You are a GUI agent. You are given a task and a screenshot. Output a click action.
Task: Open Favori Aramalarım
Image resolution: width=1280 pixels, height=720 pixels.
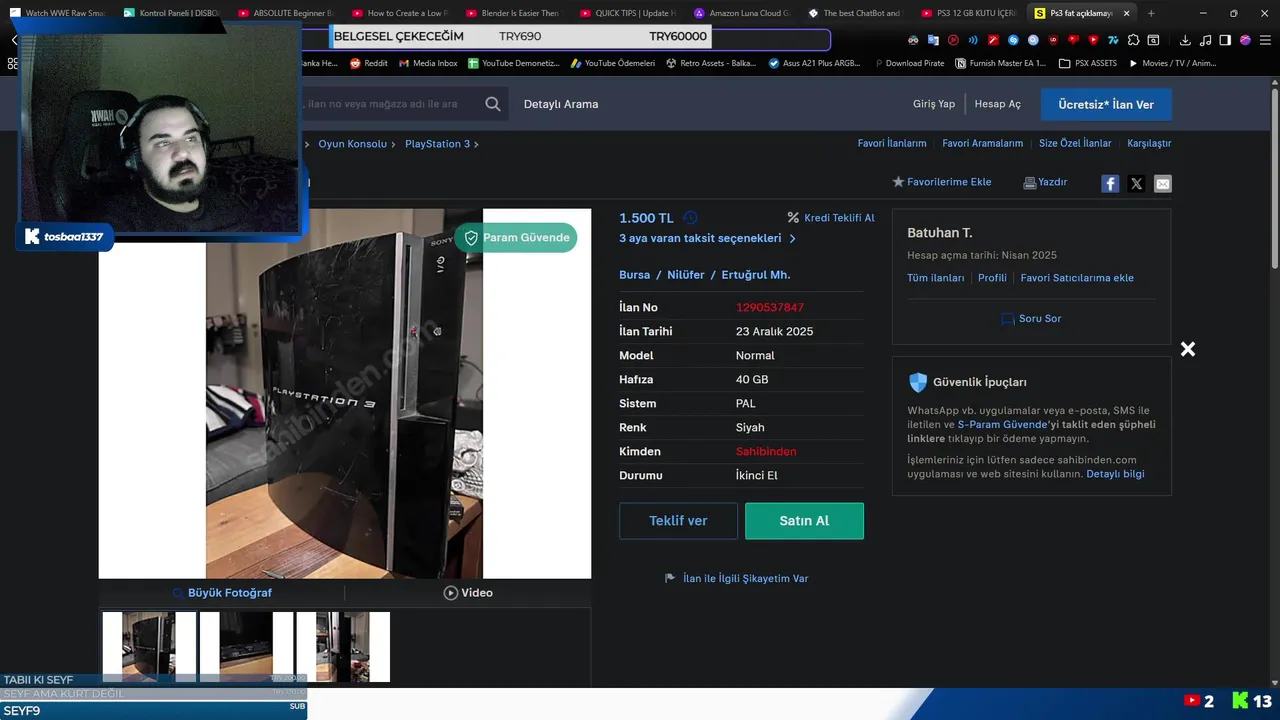(982, 143)
